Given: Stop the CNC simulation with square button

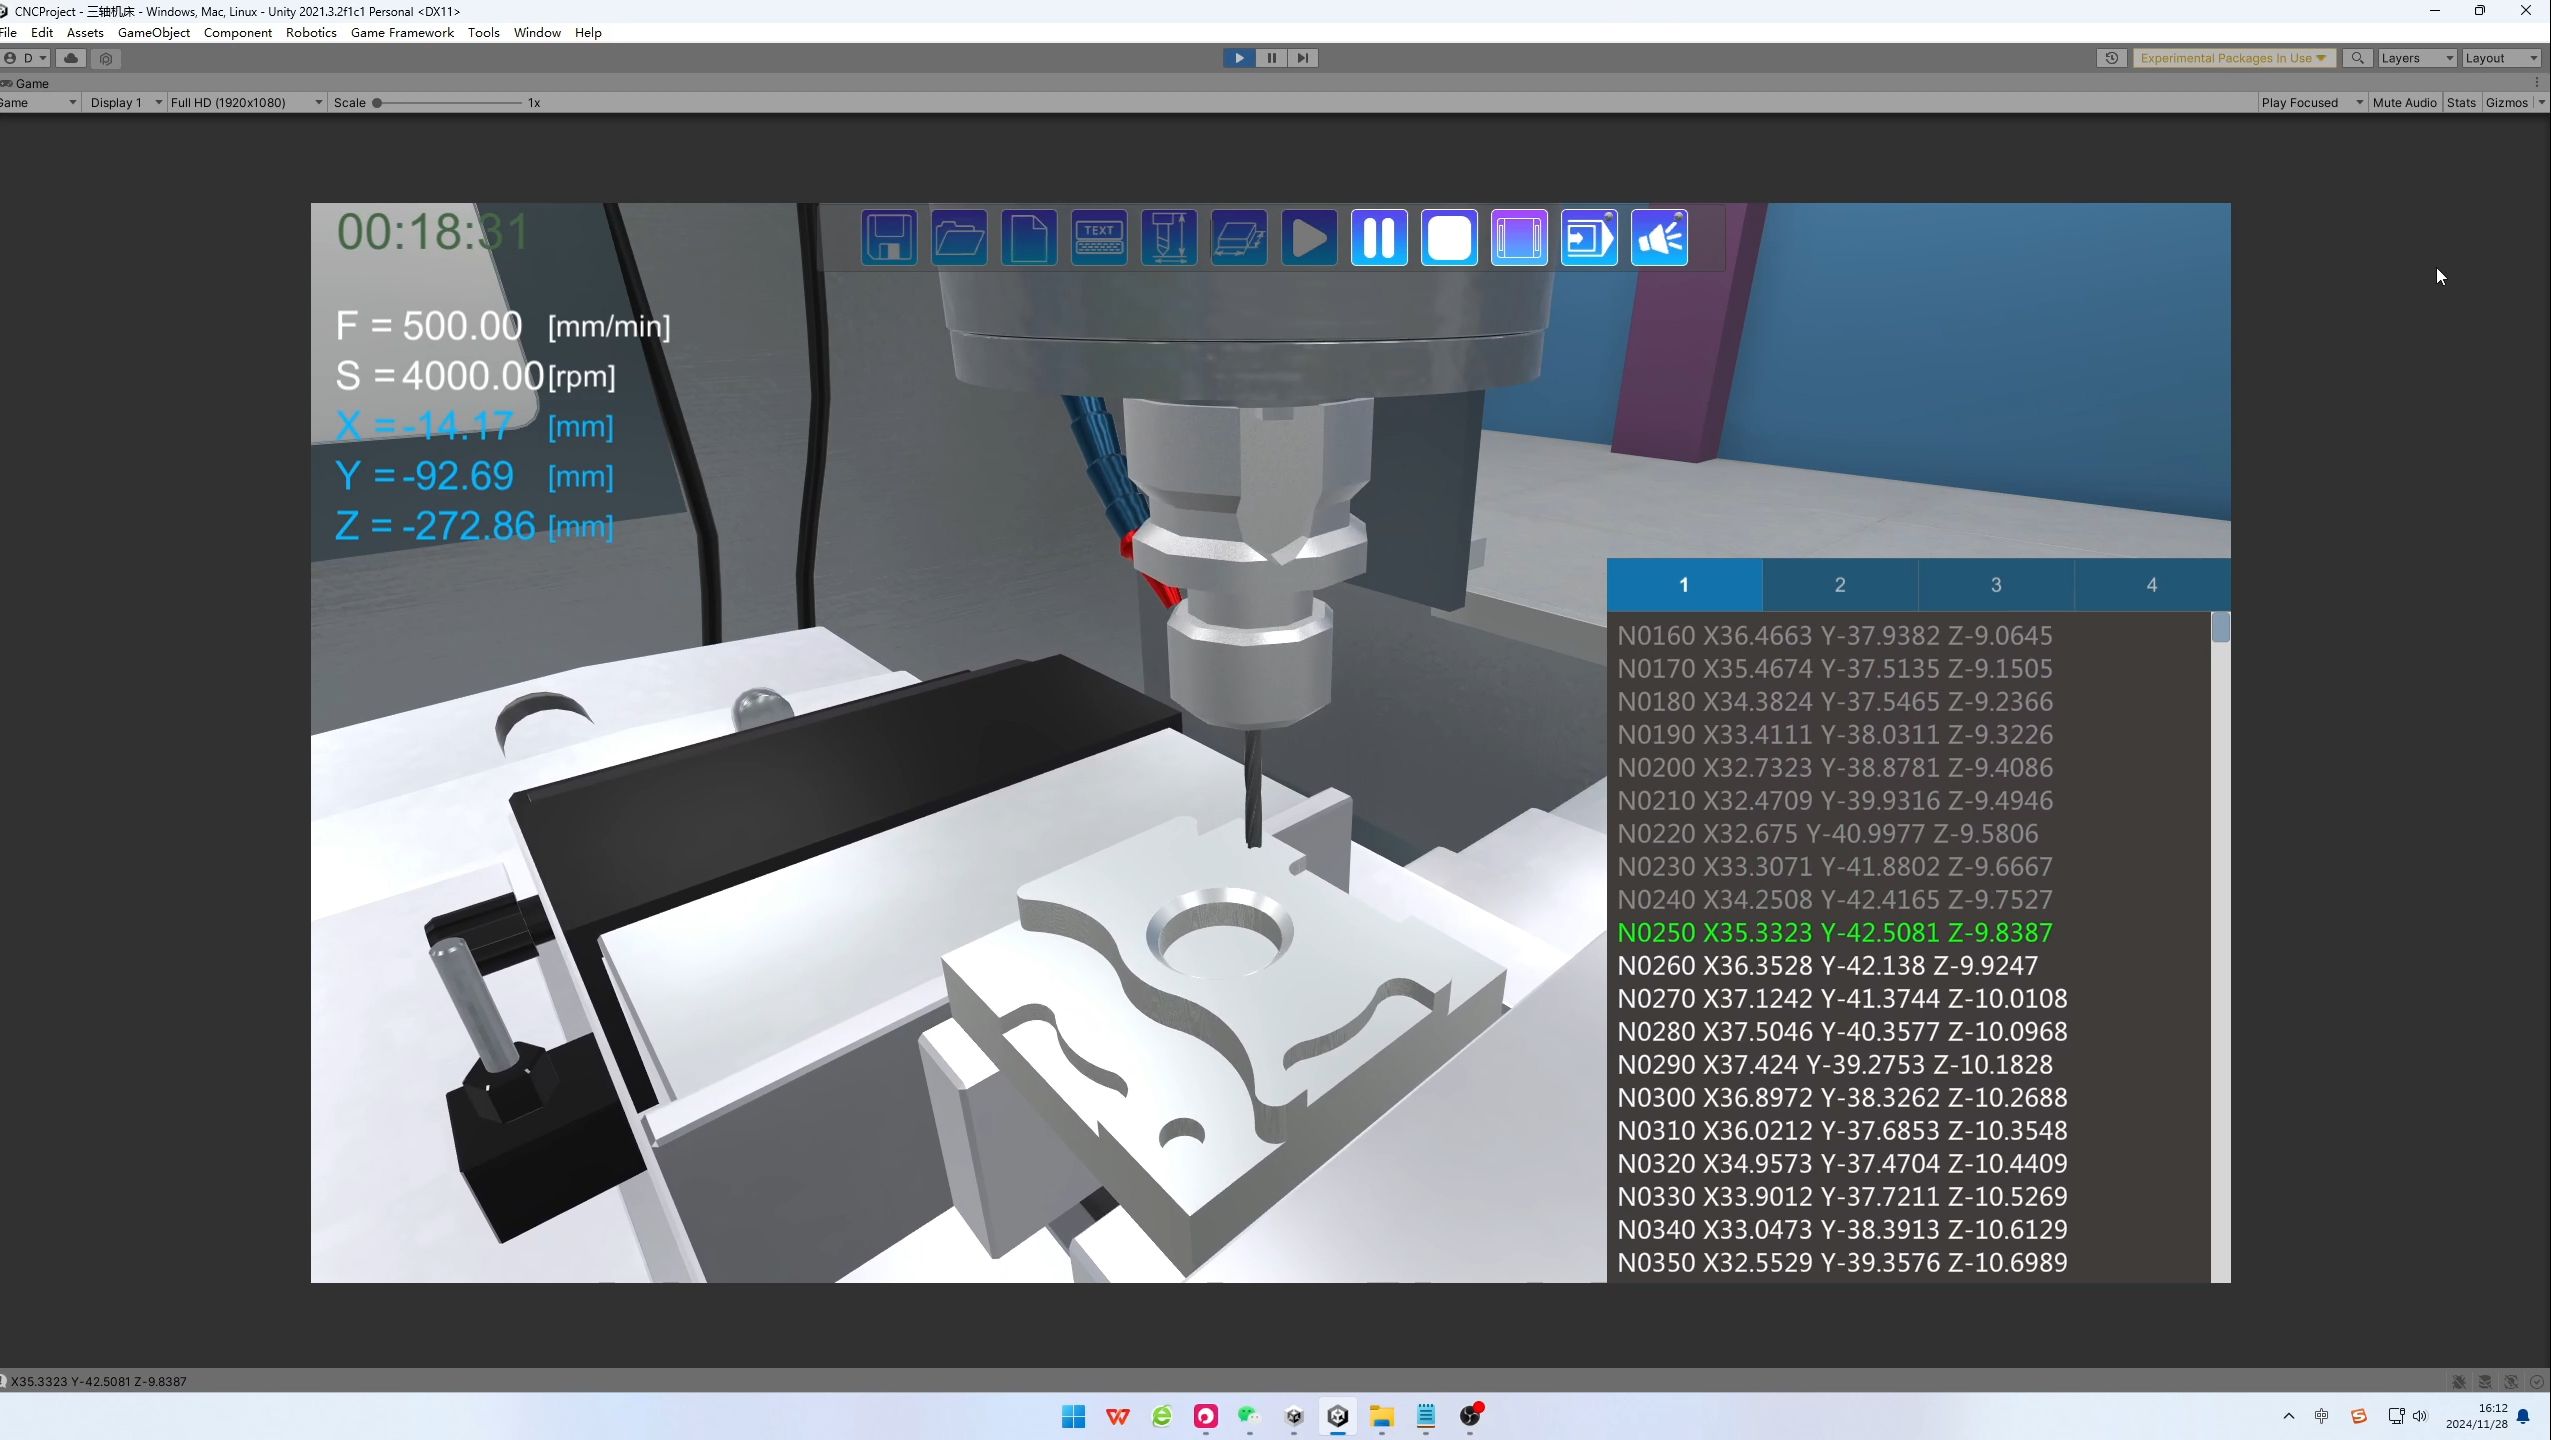Looking at the screenshot, I should [1448, 238].
